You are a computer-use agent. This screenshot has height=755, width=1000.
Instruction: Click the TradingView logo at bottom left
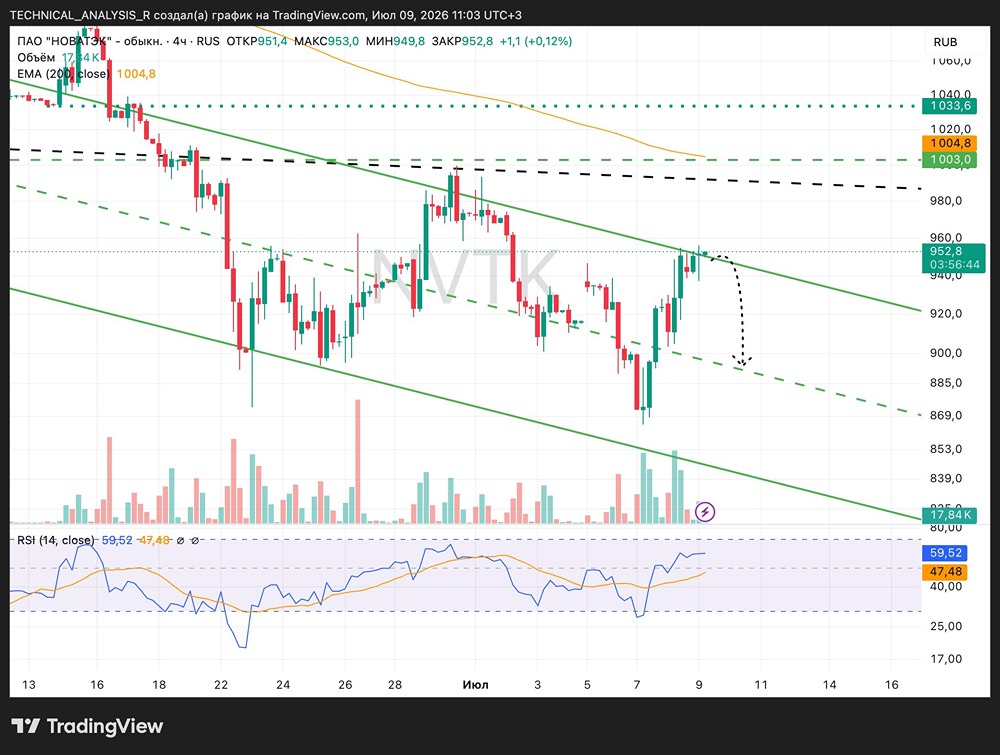[x=87, y=726]
